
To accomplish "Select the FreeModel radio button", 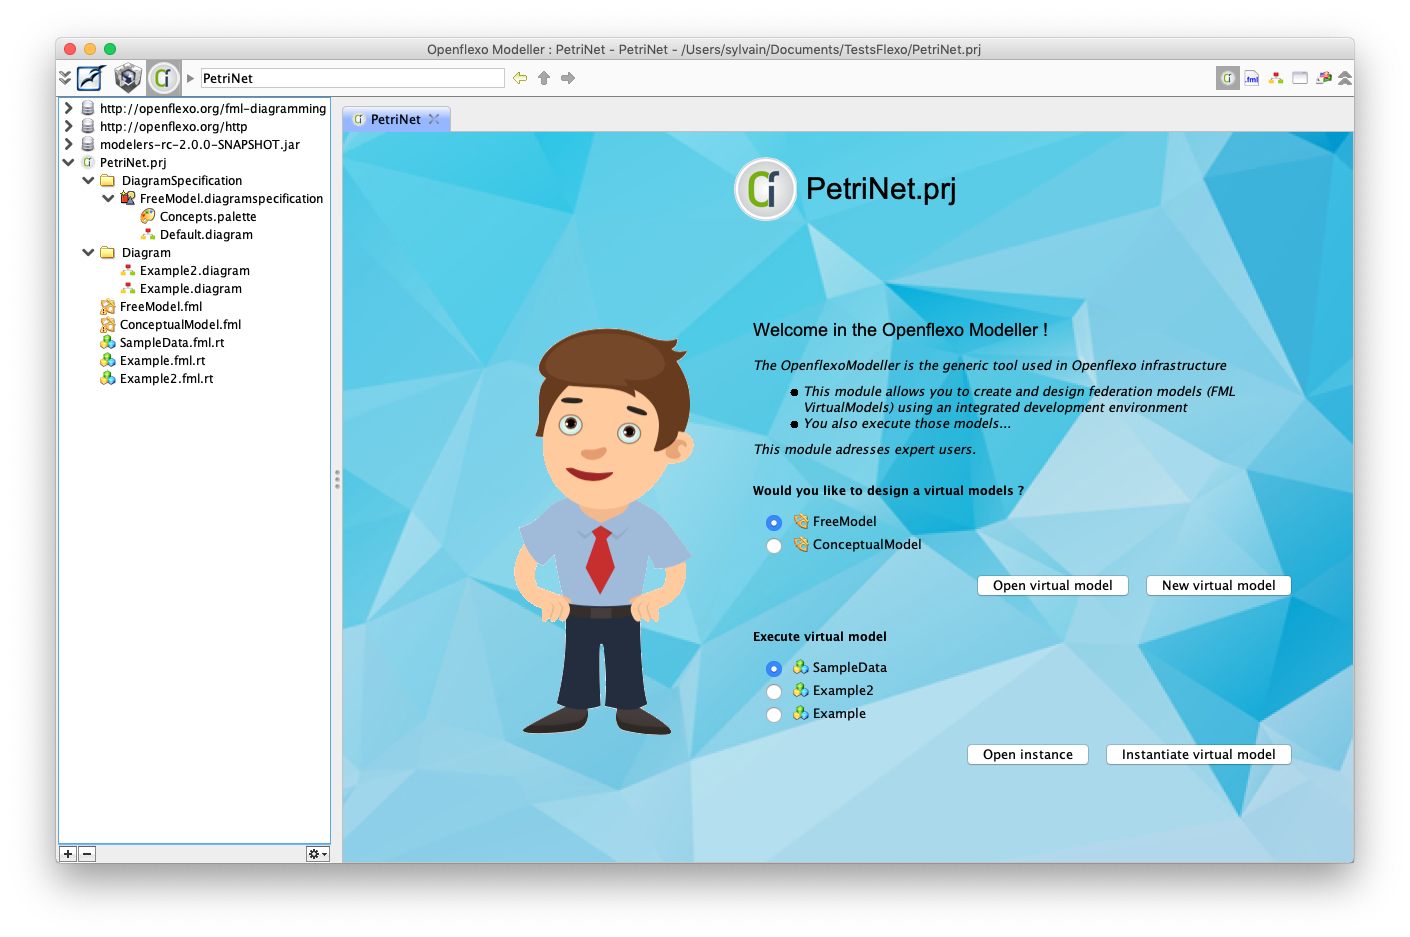I will 774,523.
